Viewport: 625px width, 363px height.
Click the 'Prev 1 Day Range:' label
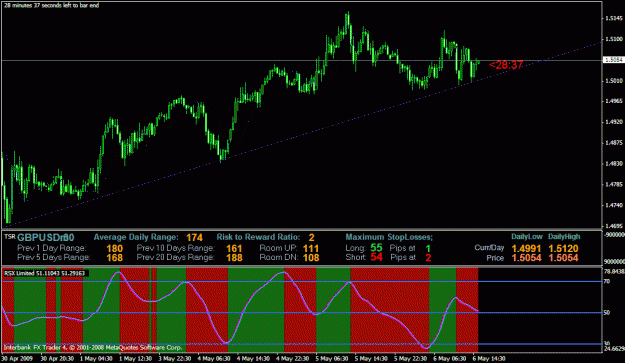51,248
